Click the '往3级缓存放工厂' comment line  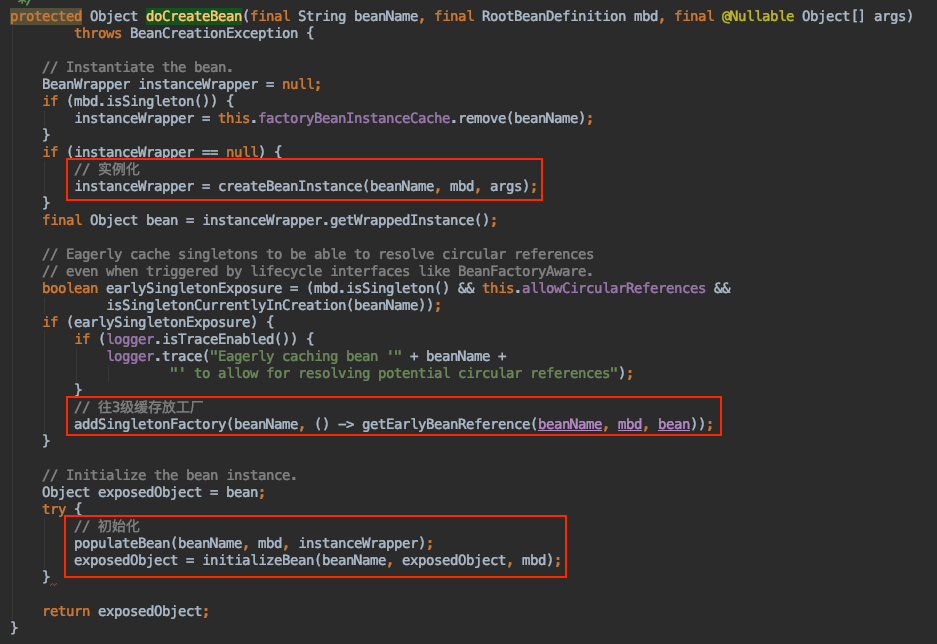point(139,407)
